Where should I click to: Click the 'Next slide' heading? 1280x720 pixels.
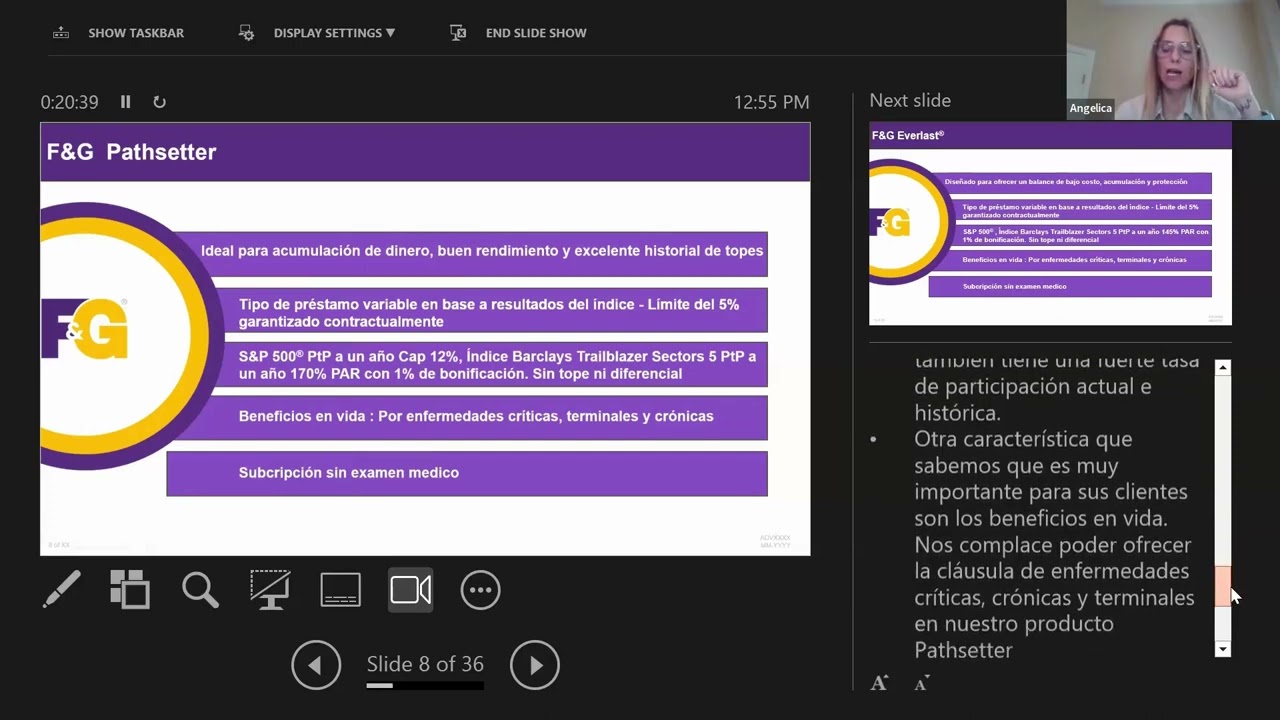(910, 100)
